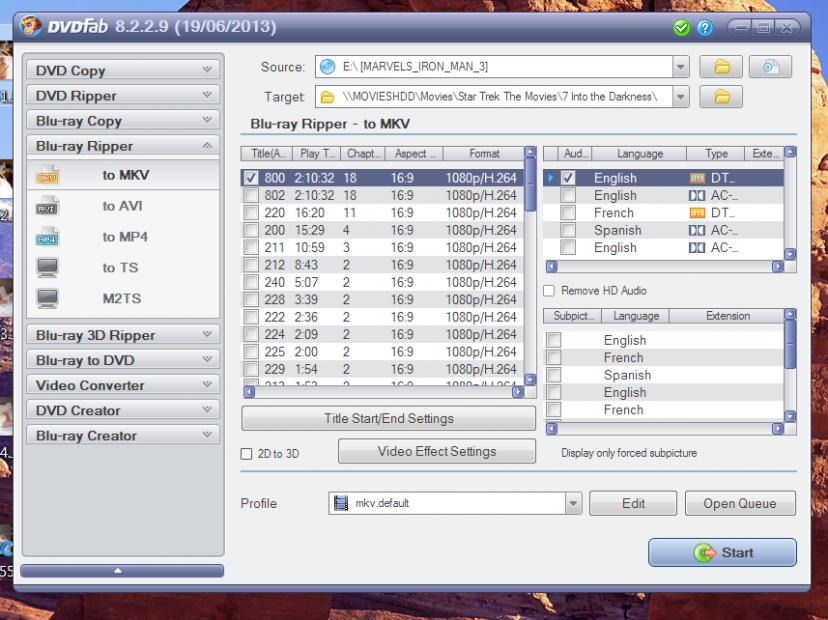This screenshot has height=620, width=828.
Task: Browse source folder with the folder icon
Action: 721,67
